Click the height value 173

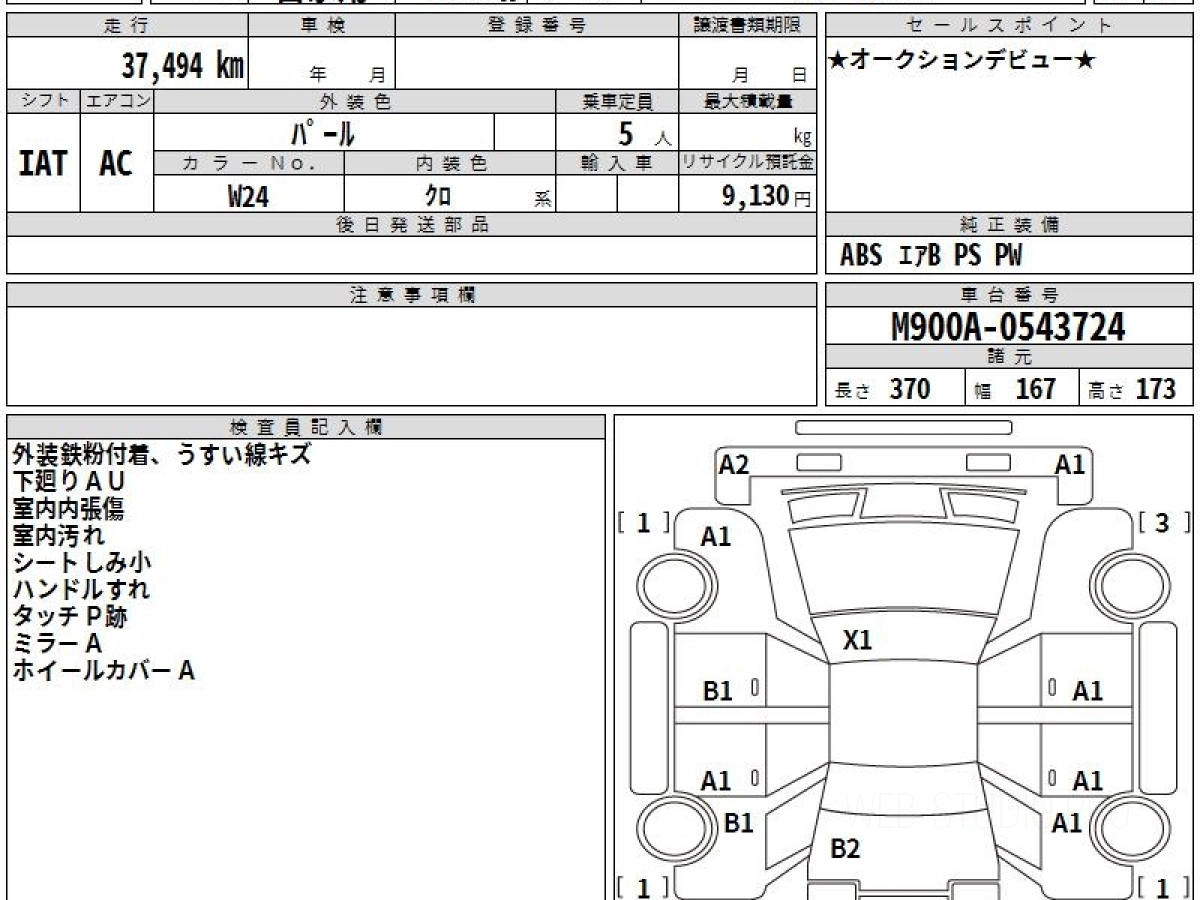[1155, 389]
